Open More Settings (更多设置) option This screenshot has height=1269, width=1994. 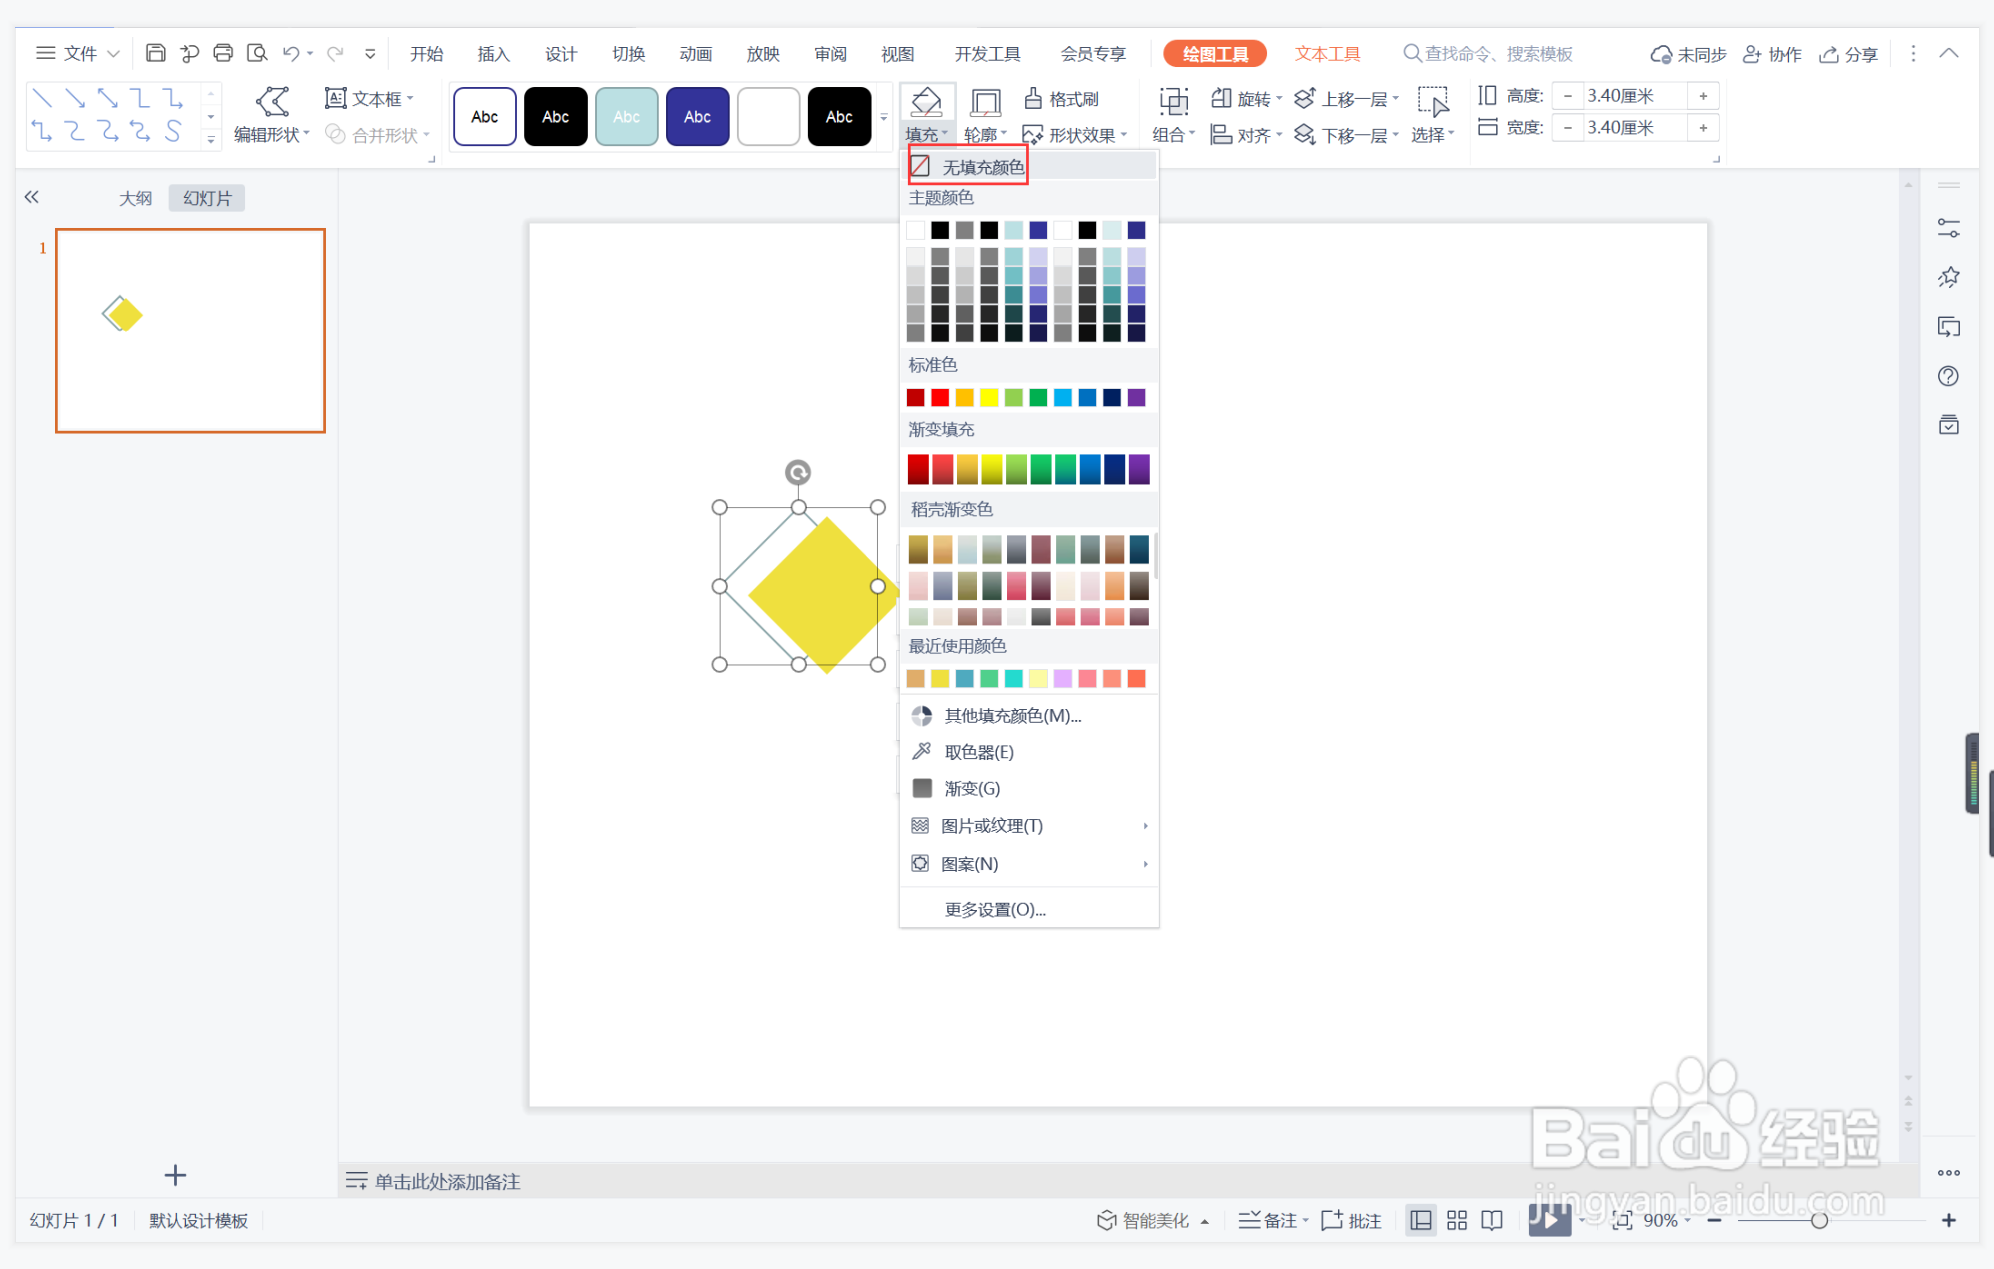(x=995, y=909)
